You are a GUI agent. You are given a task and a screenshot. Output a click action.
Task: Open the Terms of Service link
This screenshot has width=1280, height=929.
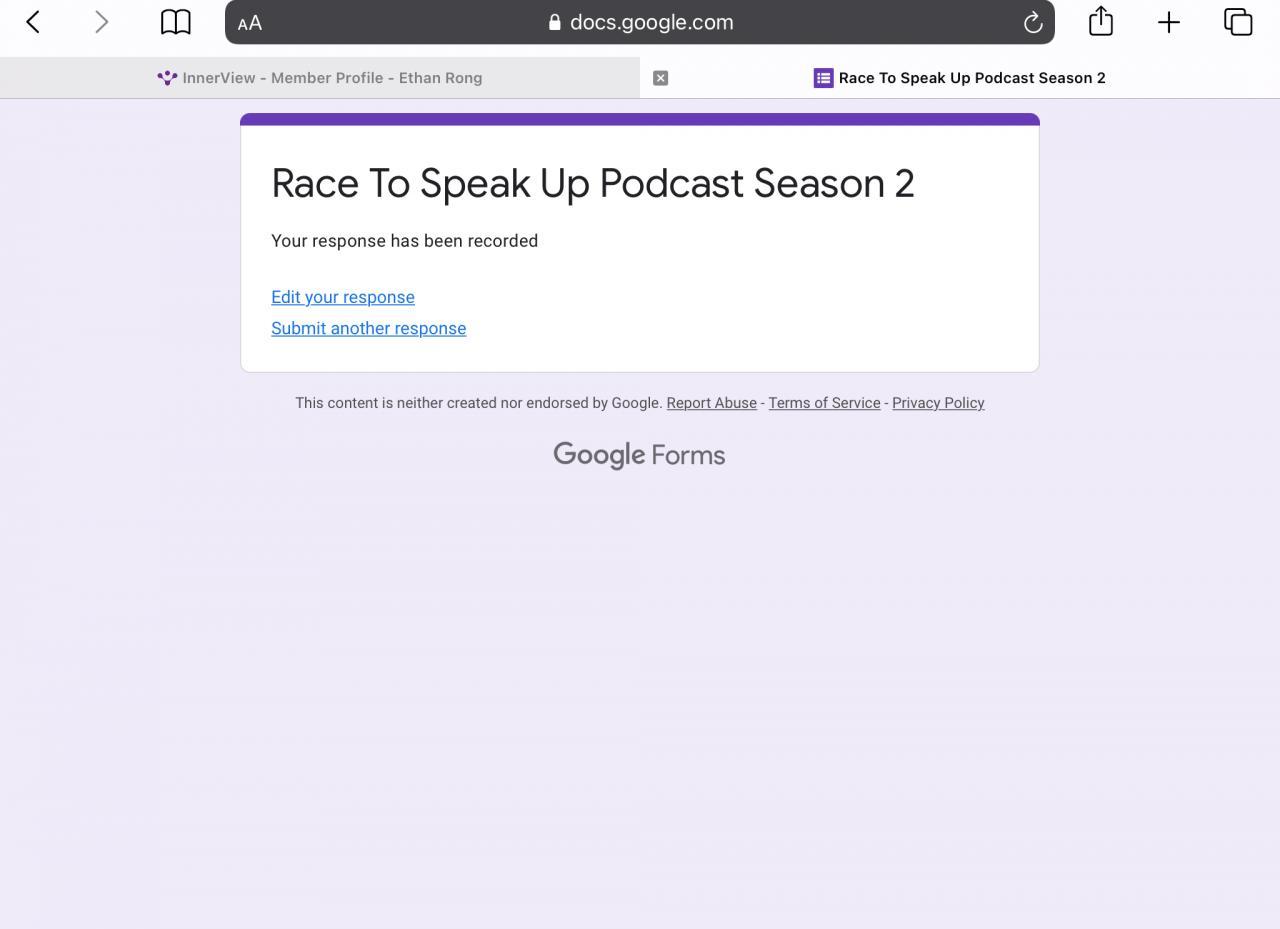click(x=824, y=403)
